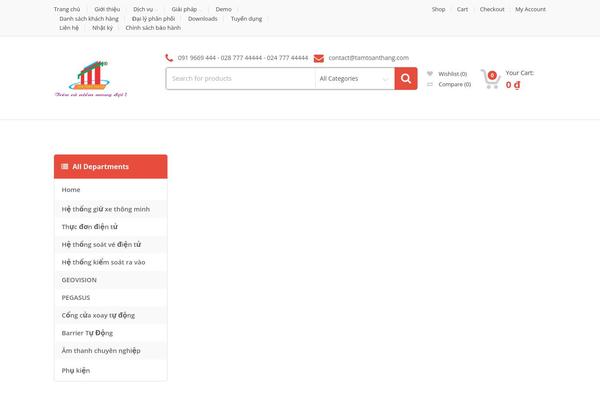This screenshot has height=400, width=600.
Task: Open the Nhật ký menu item
Action: (x=103, y=28)
